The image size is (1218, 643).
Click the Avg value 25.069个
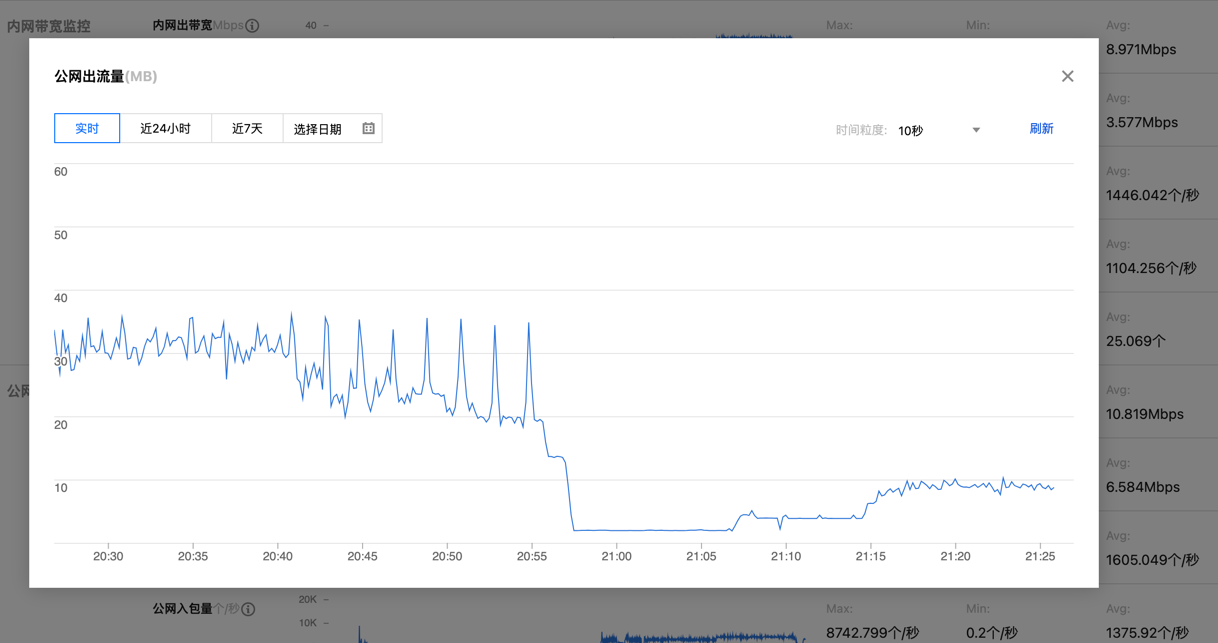1136,341
